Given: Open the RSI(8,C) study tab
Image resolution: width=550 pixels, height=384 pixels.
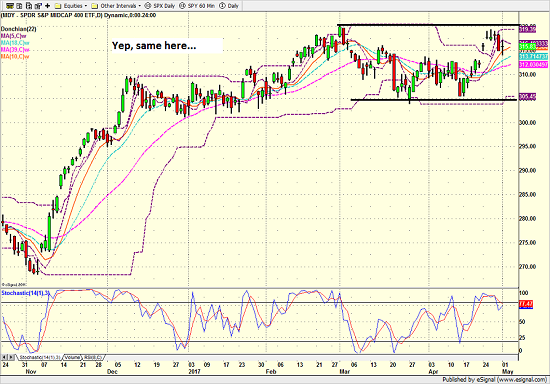Looking at the screenshot, I should tap(93, 357).
